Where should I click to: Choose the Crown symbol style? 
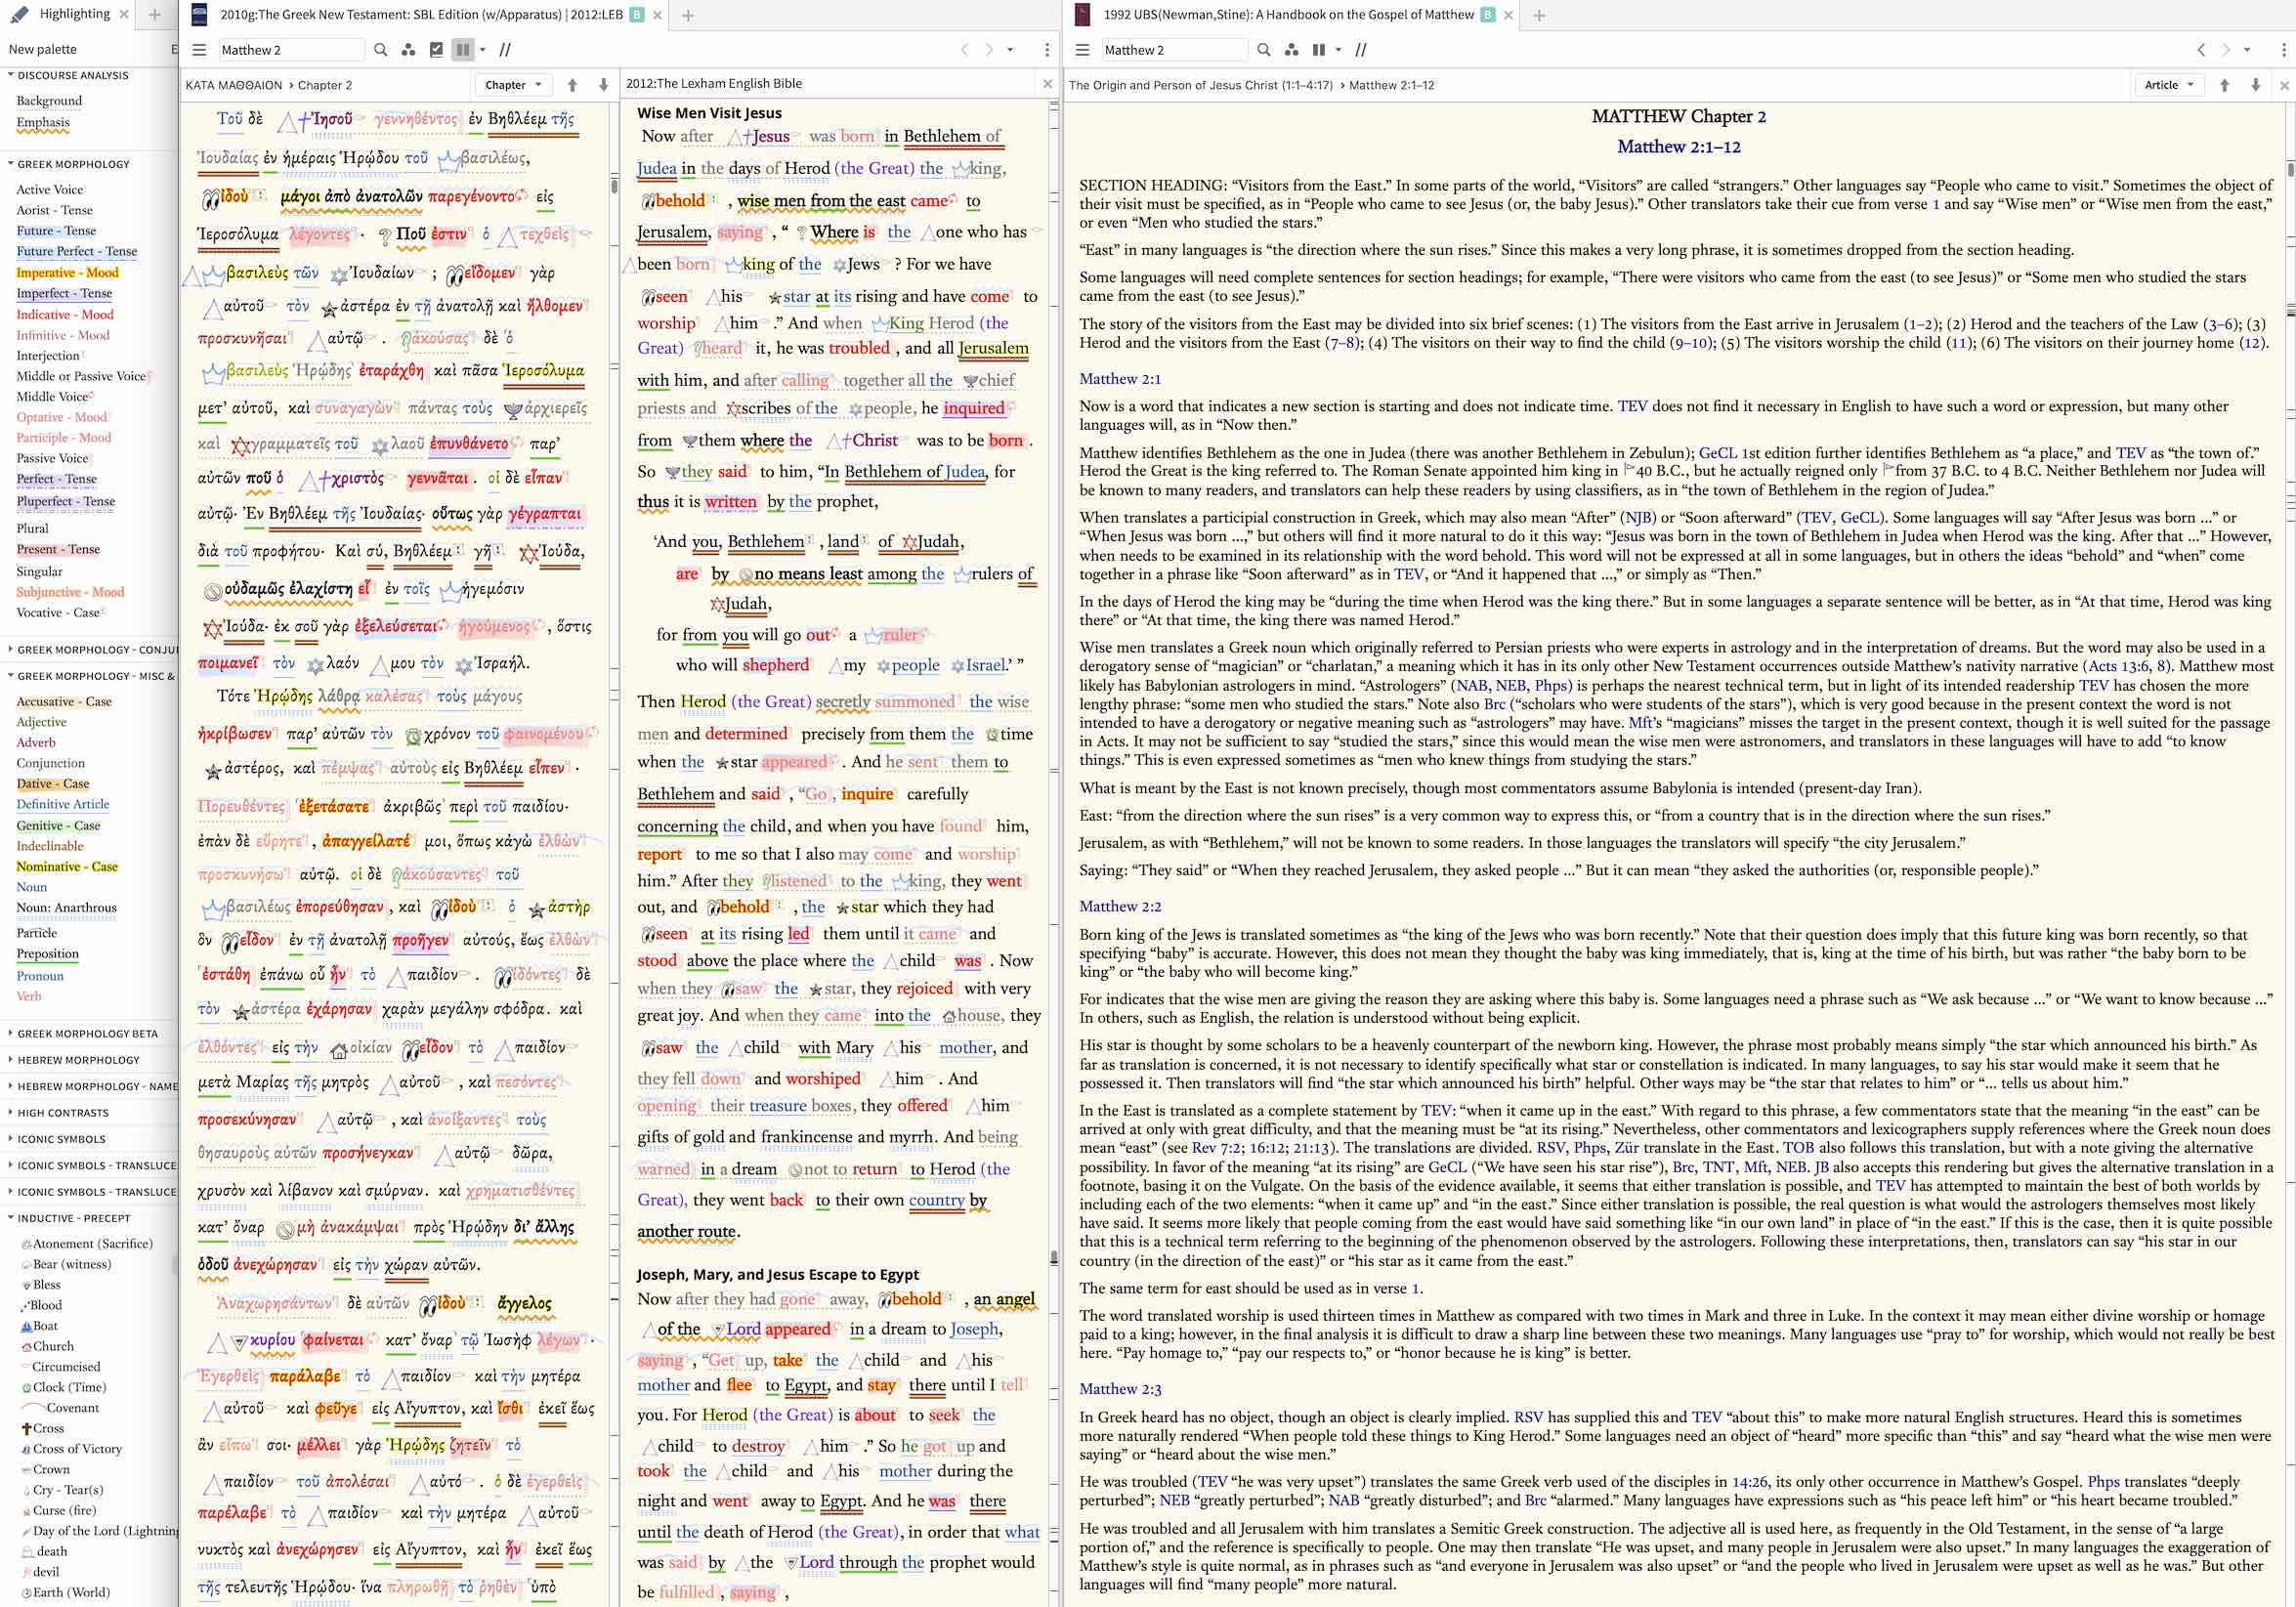click(x=45, y=1469)
